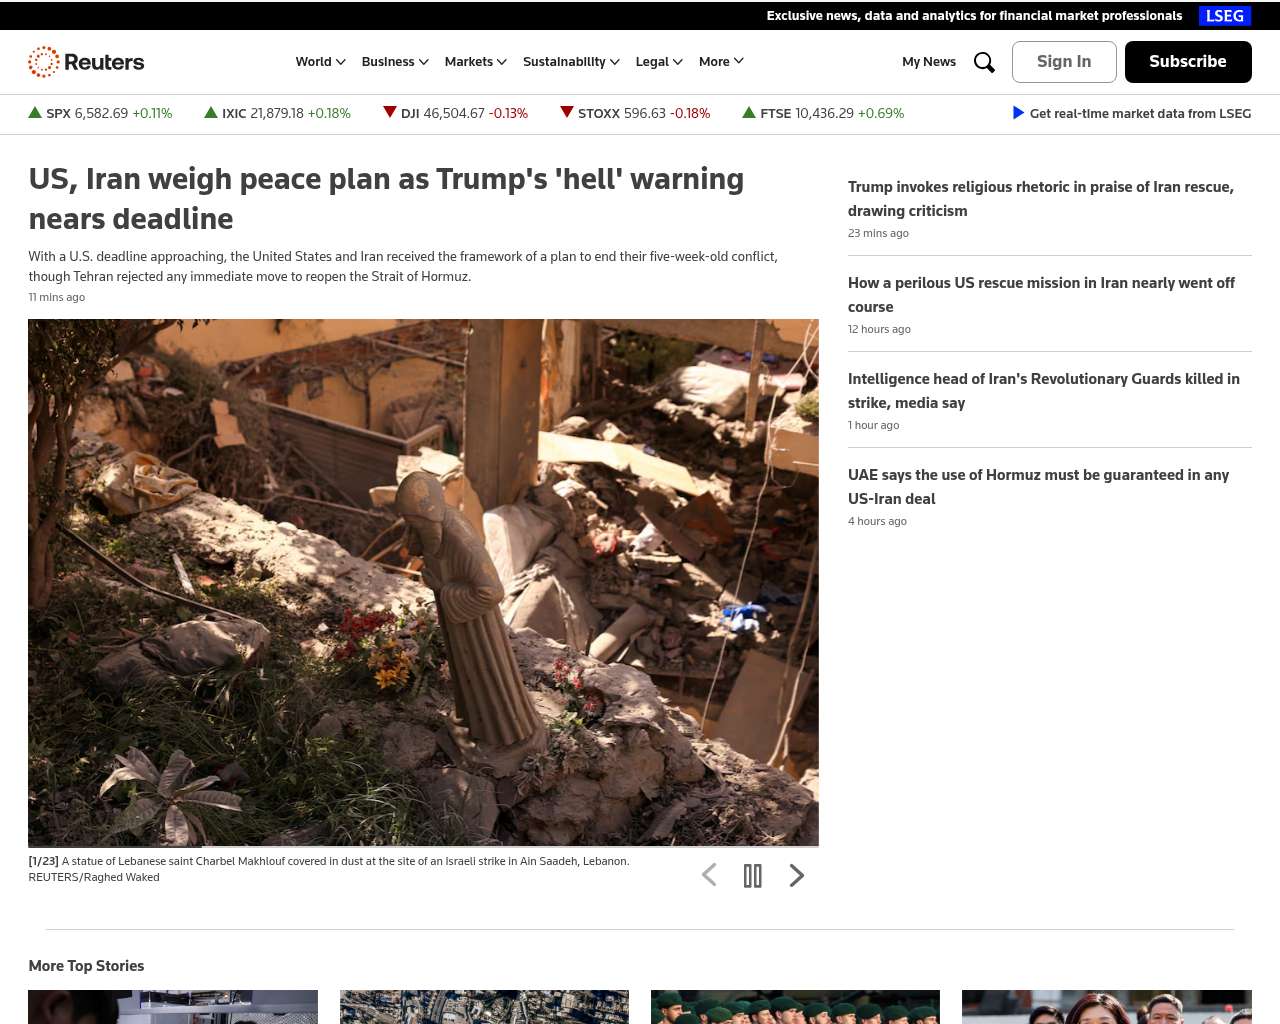Click the Sign In button
Image resolution: width=1280 pixels, height=1024 pixels.
1064,62
